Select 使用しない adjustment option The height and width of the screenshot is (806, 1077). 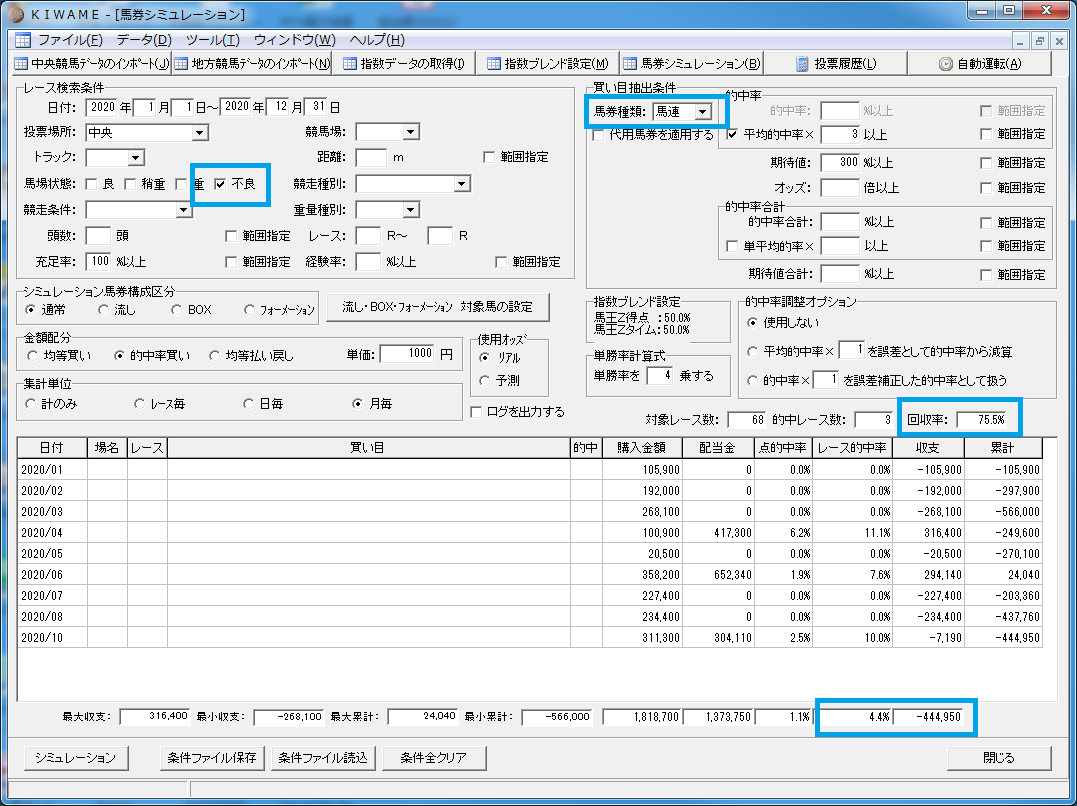pos(753,323)
